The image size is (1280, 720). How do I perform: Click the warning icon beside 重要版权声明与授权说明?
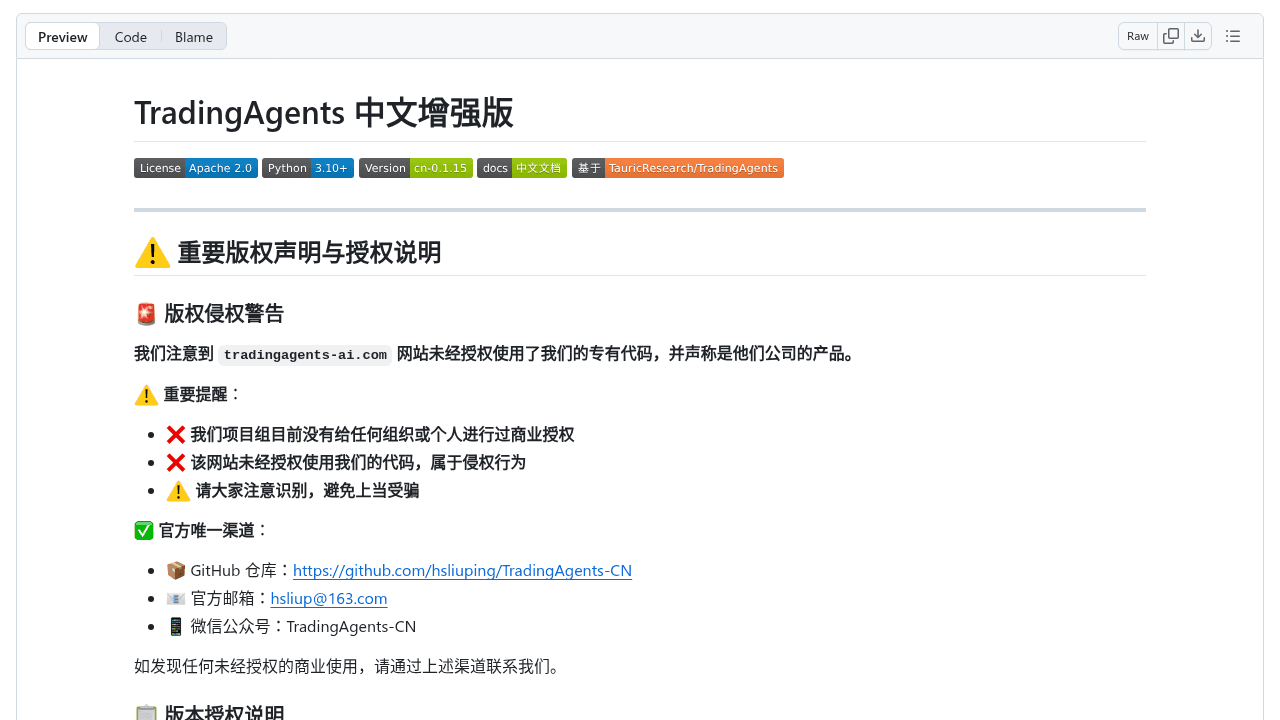pos(152,252)
